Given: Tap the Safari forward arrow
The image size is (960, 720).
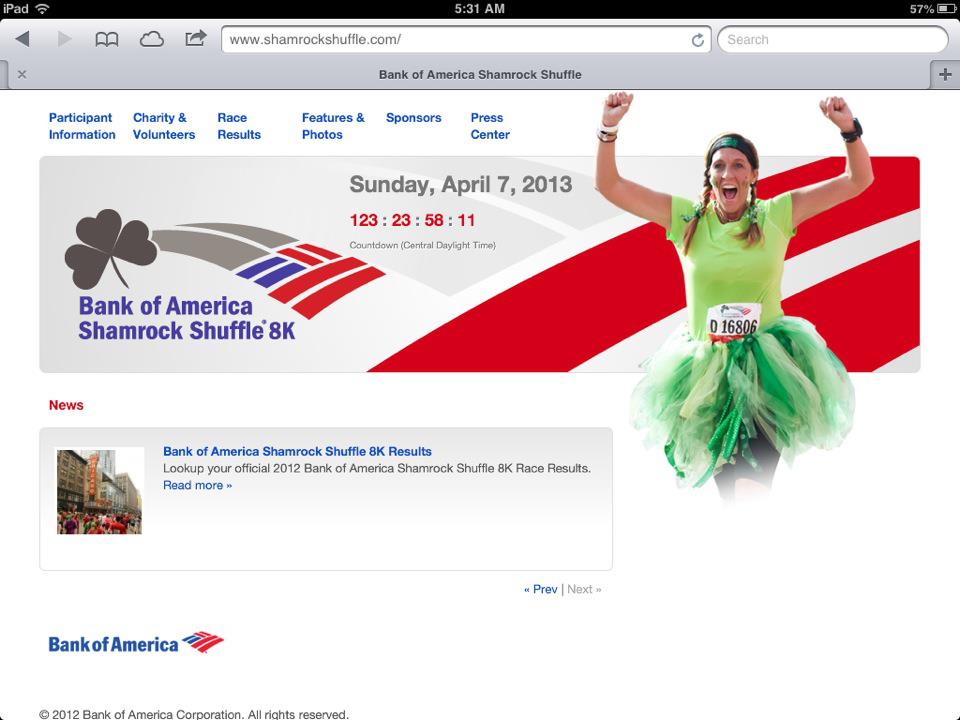Looking at the screenshot, I should [x=65, y=39].
